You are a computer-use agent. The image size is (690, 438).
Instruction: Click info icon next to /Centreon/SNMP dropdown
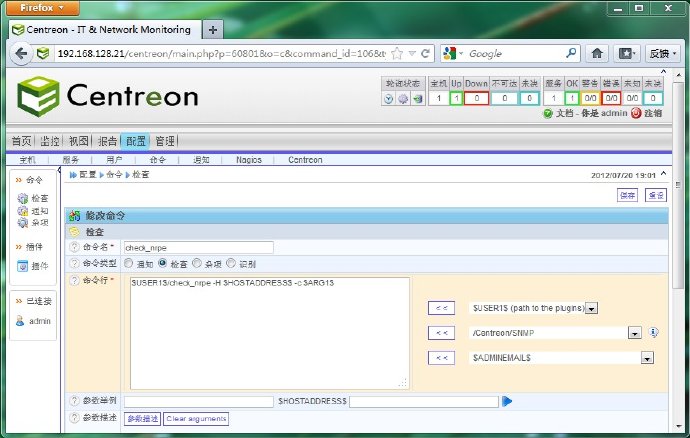653,333
